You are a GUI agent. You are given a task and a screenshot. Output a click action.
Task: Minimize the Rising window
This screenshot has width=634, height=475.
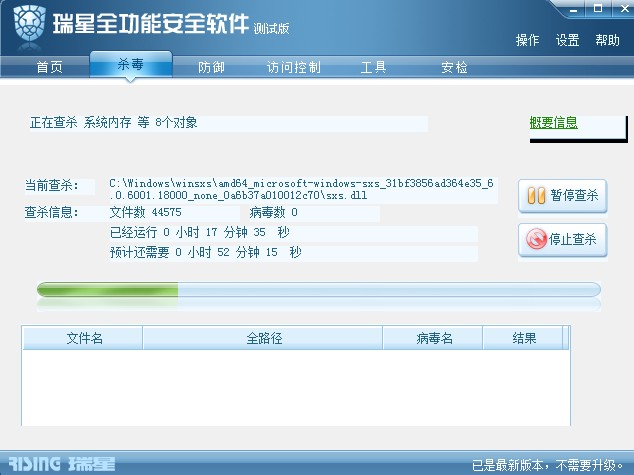(574, 9)
